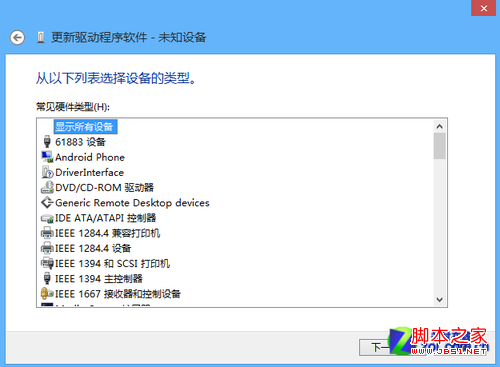The height and width of the screenshot is (367, 500).
Task: Select the IEEE 1284.4 设备 row
Action: tap(93, 248)
